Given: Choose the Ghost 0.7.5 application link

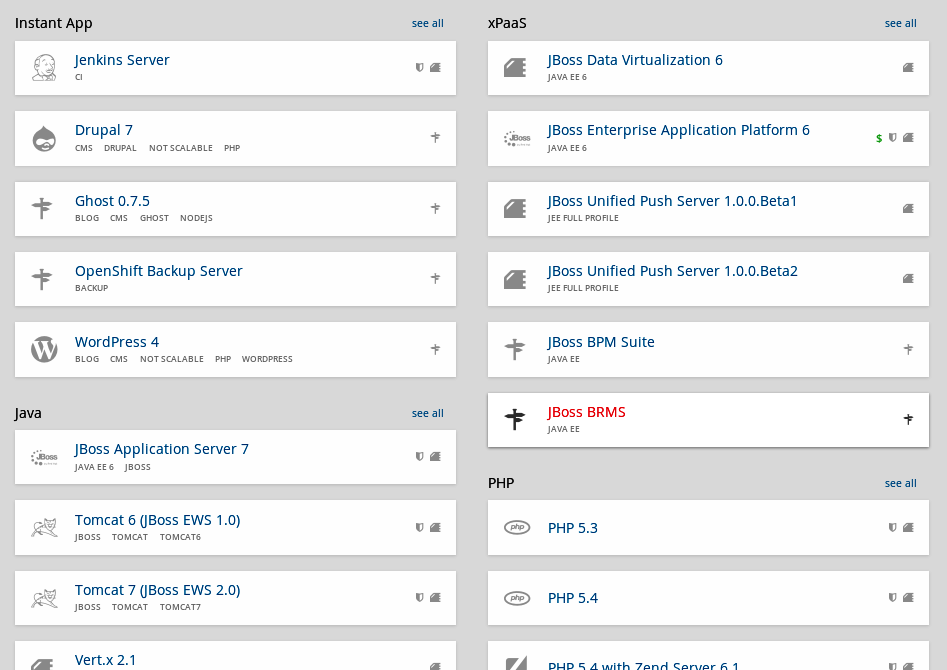Looking at the screenshot, I should (112, 201).
